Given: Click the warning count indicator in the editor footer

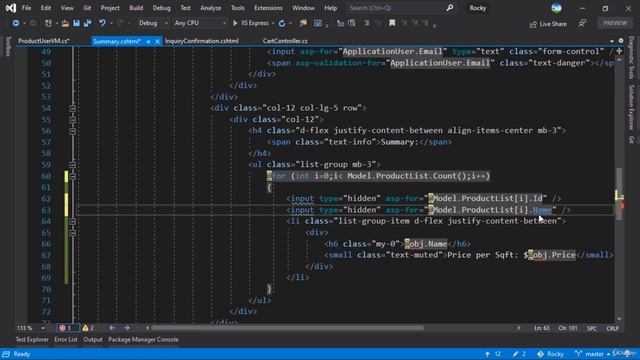Looking at the screenshot, I should click(88, 328).
